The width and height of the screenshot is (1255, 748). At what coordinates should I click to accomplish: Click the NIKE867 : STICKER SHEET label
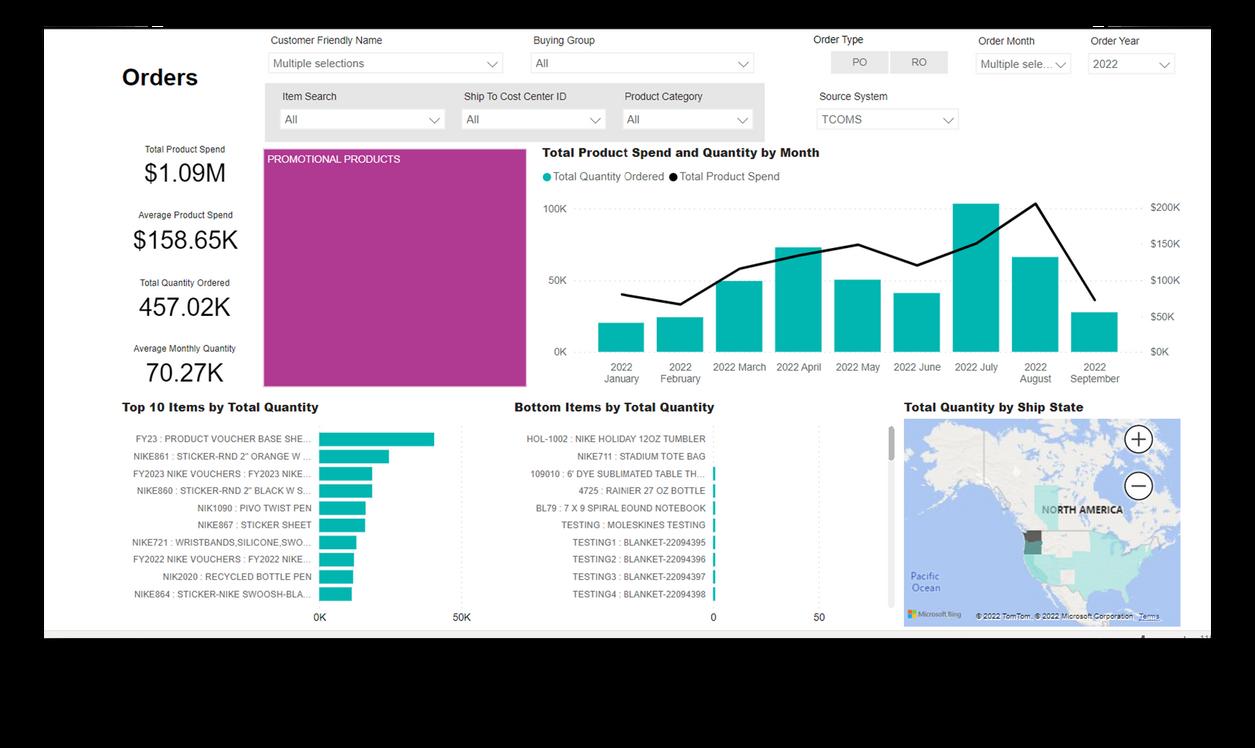click(x=254, y=525)
